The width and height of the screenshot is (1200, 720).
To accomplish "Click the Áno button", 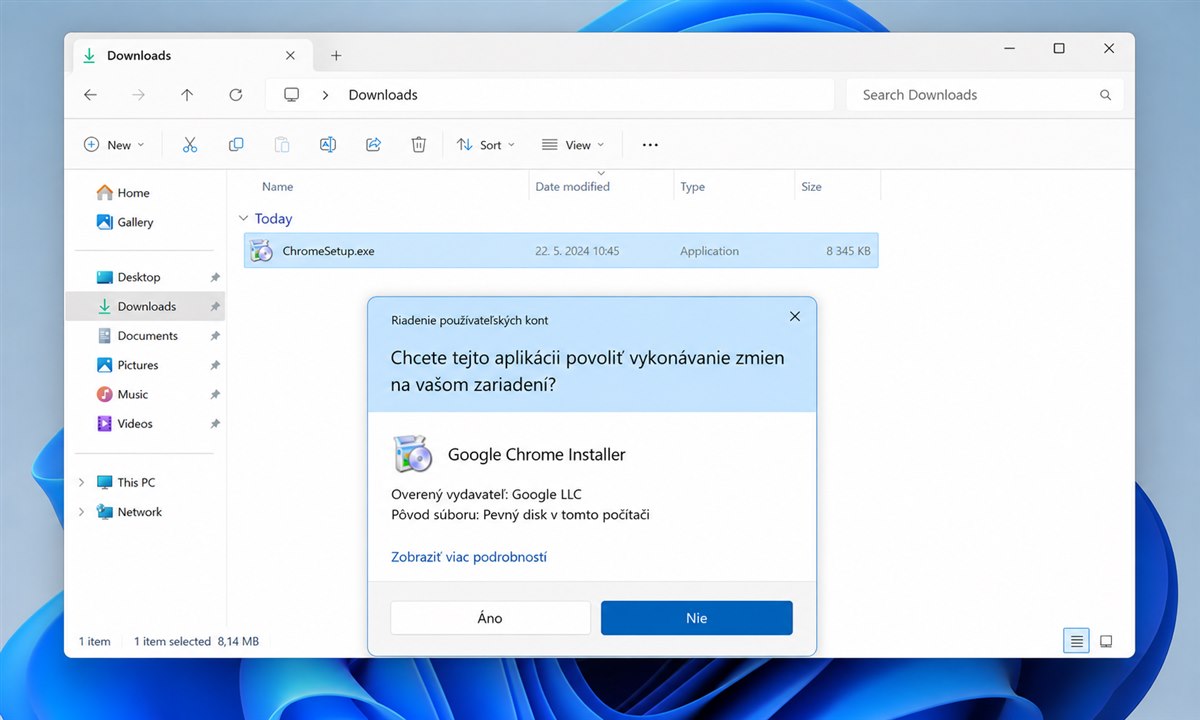I will pos(490,618).
